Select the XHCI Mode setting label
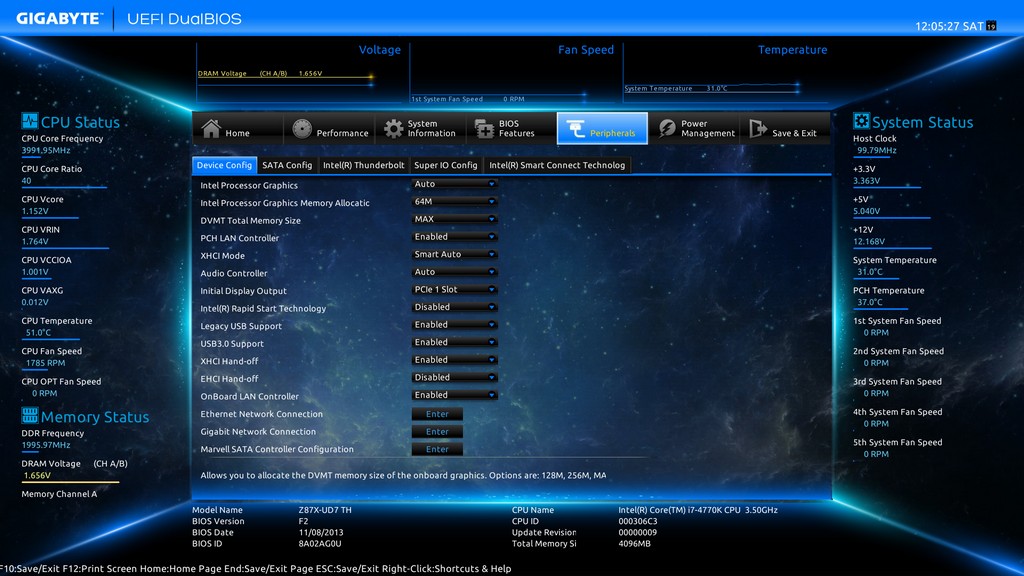 [223, 256]
